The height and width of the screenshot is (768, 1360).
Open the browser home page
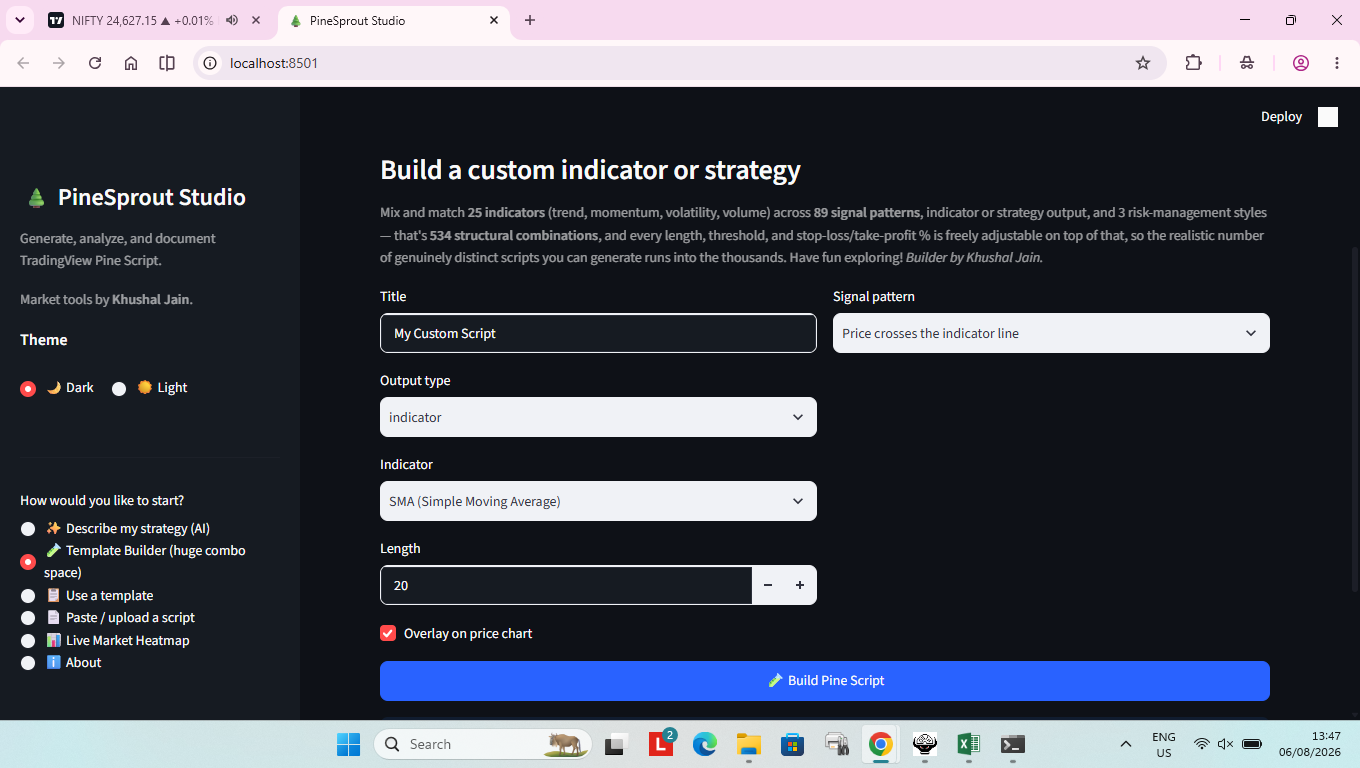click(131, 63)
